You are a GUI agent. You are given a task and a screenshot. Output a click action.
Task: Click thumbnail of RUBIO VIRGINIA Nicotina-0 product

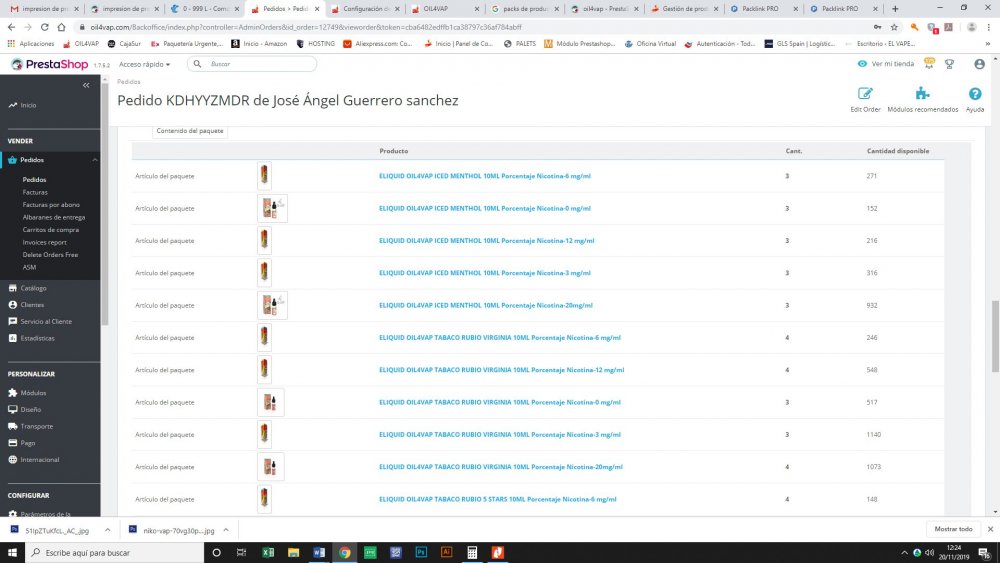[270, 402]
